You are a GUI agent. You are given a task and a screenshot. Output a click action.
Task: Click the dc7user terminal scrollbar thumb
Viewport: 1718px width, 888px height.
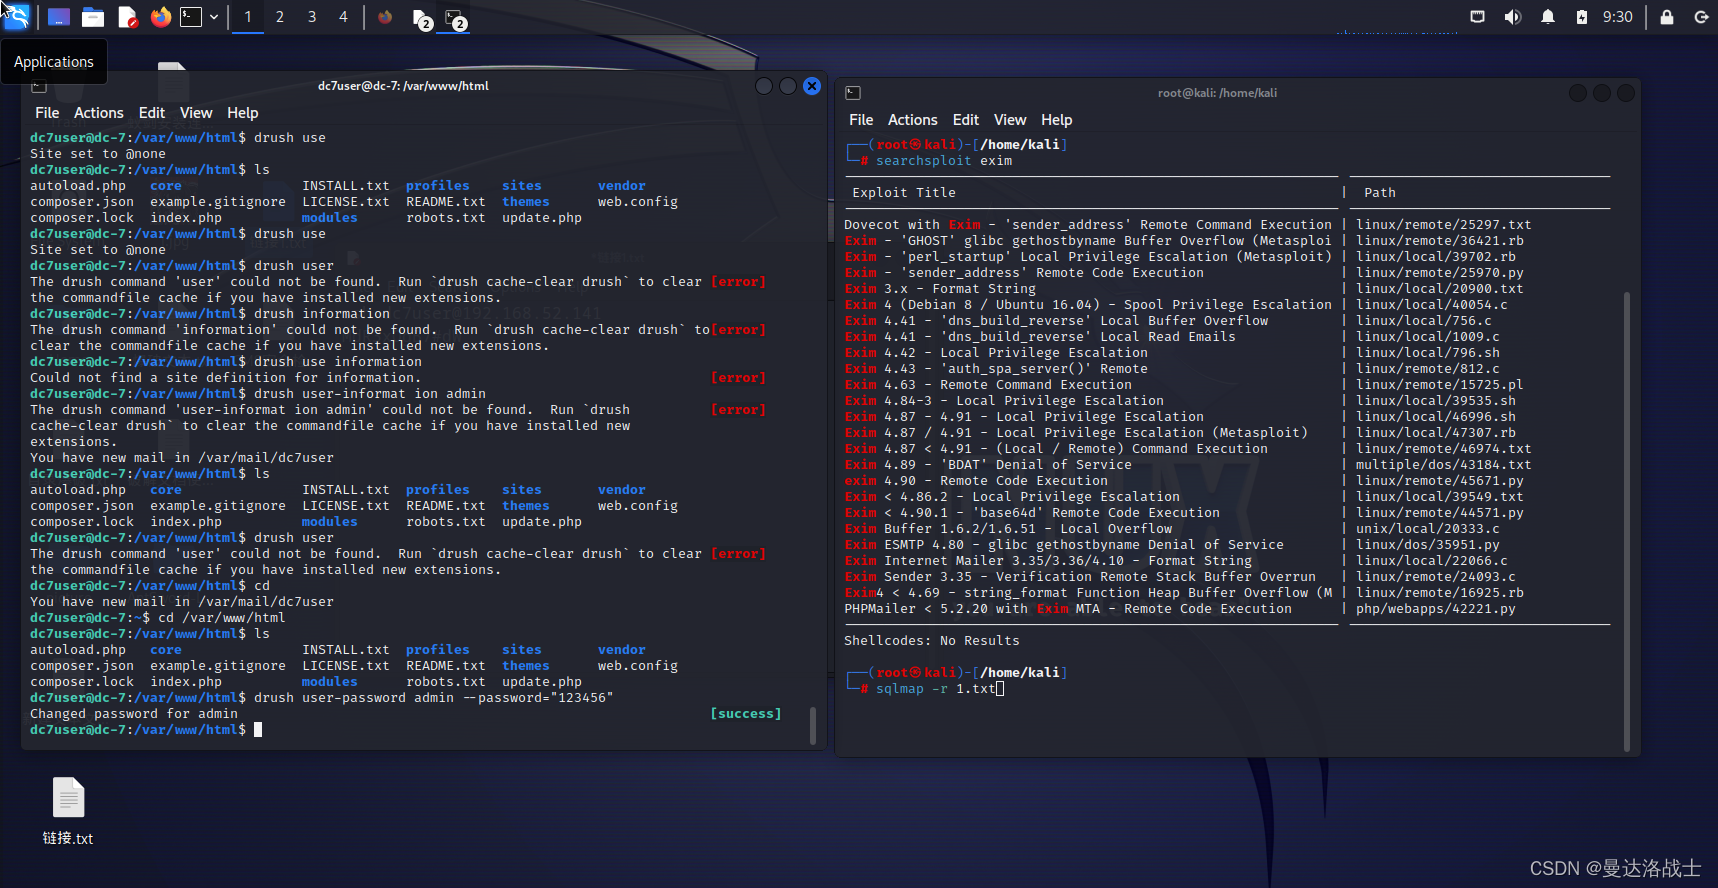[x=813, y=726]
